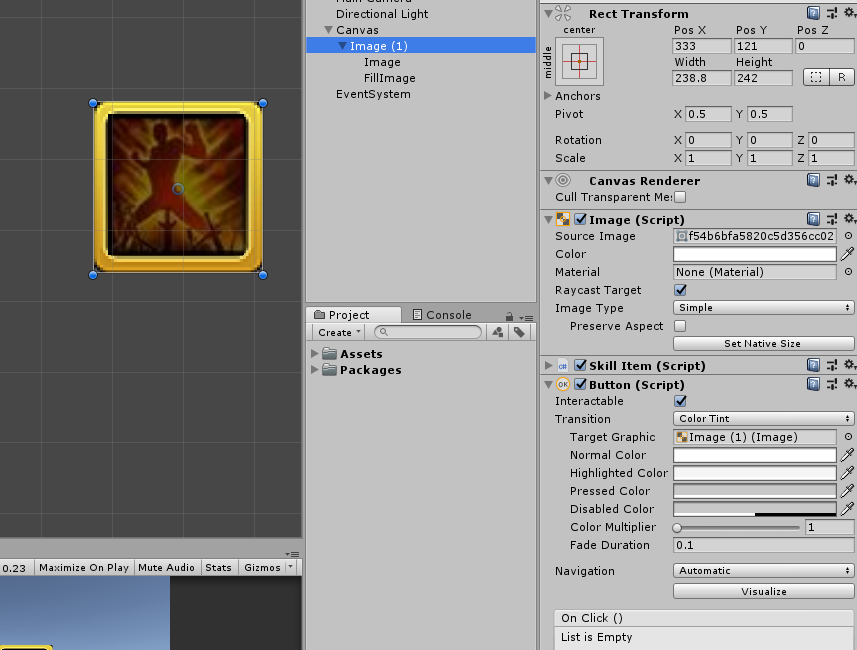
Task: Open Canvas Renderer gear menu
Action: click(x=849, y=179)
